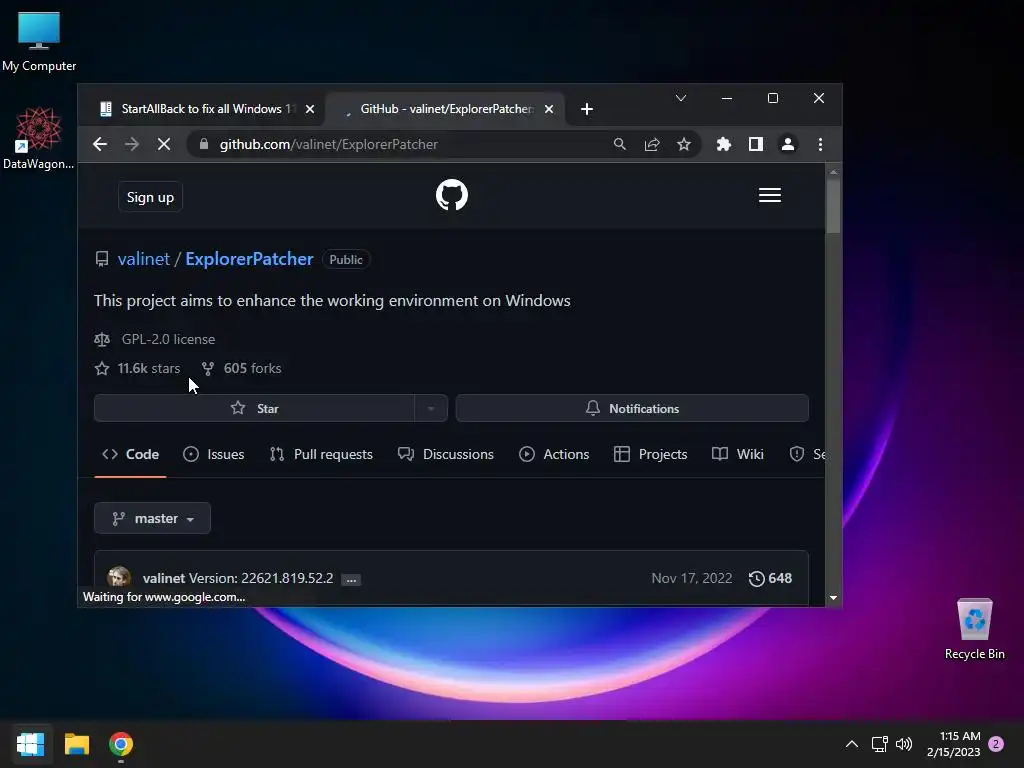Go to GitHub home via Octocat logo
This screenshot has height=768, width=1024.
(452, 195)
